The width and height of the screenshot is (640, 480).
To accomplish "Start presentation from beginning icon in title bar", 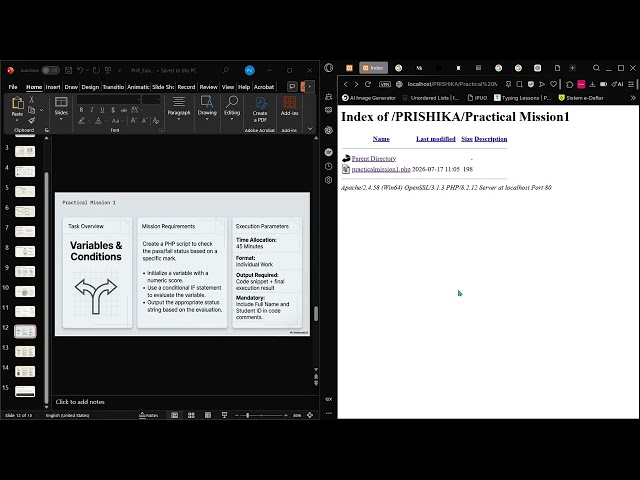I will tap(108, 70).
